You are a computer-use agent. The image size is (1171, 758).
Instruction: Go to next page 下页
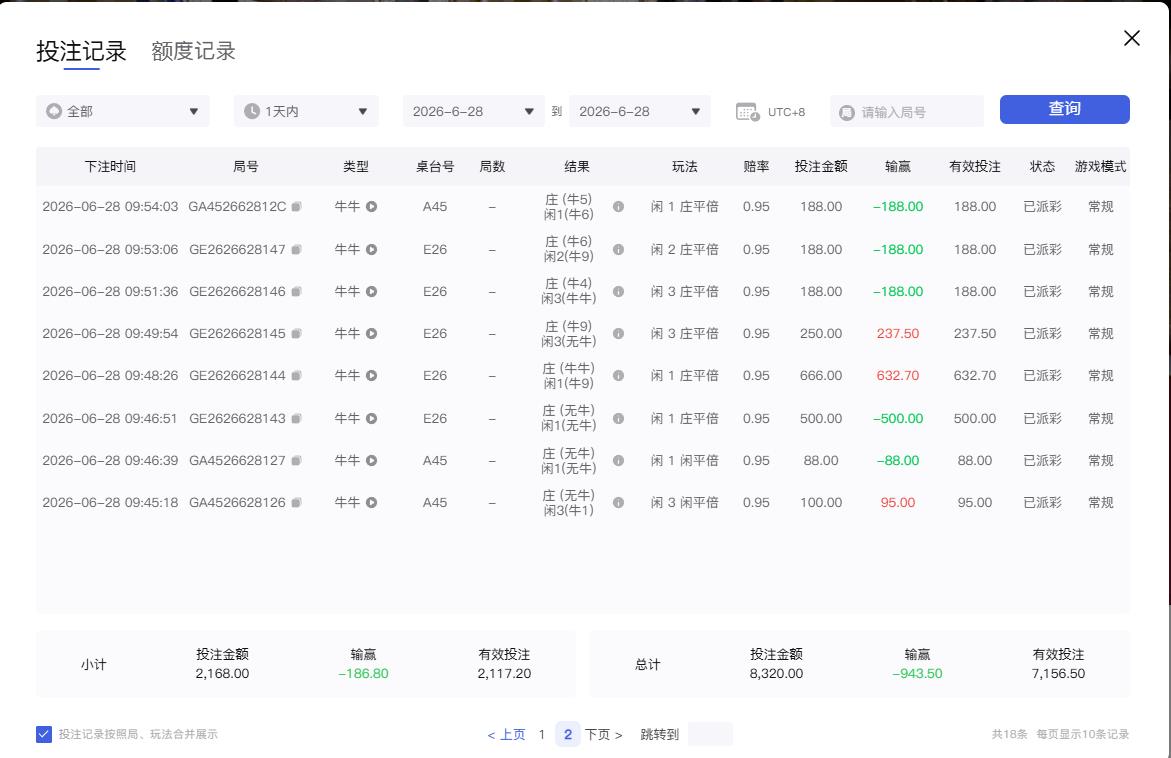pos(603,735)
